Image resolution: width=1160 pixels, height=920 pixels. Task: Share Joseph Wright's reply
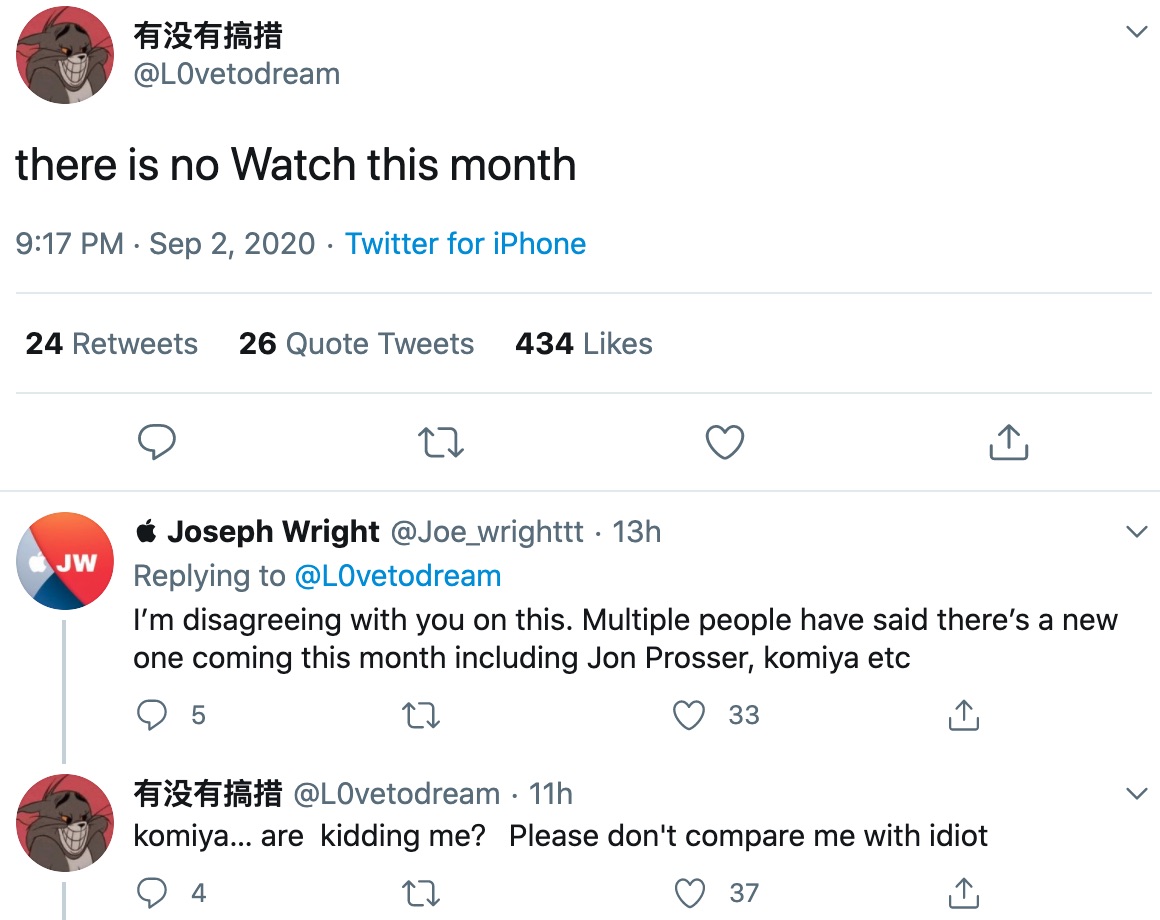pyautogui.click(x=962, y=715)
